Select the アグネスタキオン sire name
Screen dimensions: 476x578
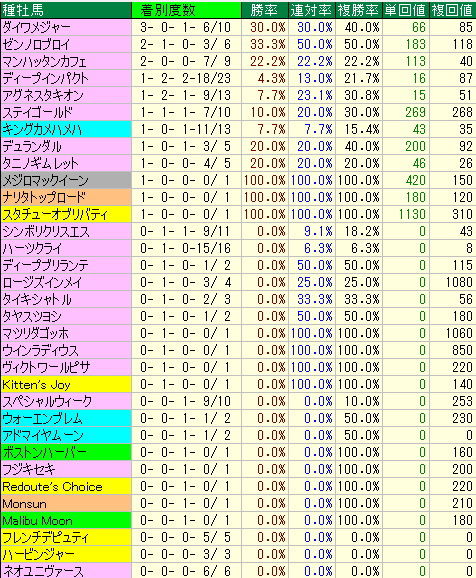(43, 95)
